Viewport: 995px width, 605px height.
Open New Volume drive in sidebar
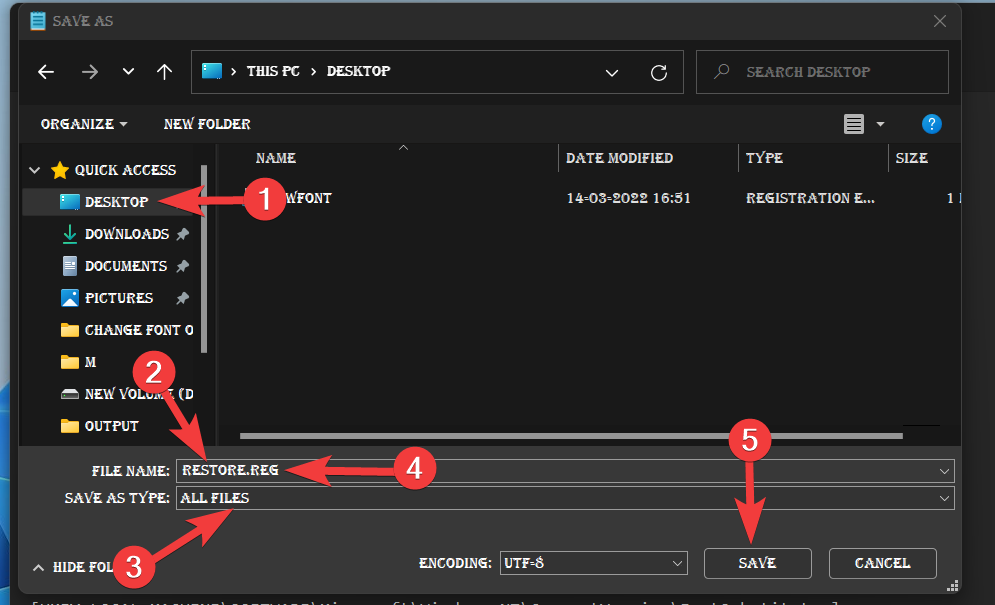point(139,394)
